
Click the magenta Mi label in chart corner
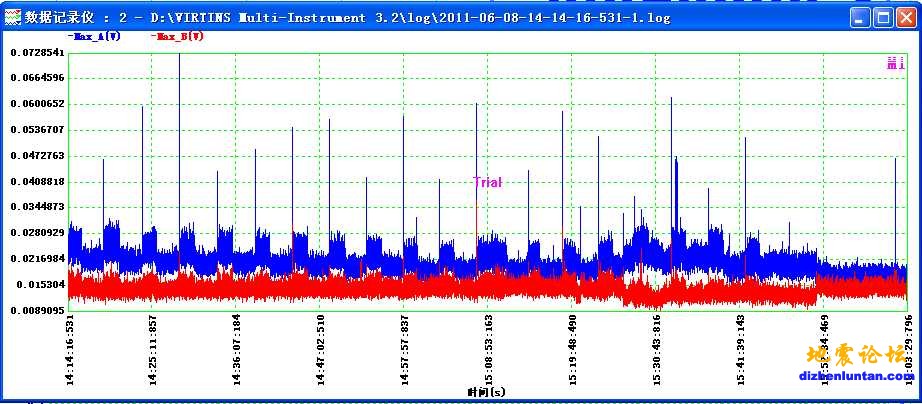click(x=895, y=63)
